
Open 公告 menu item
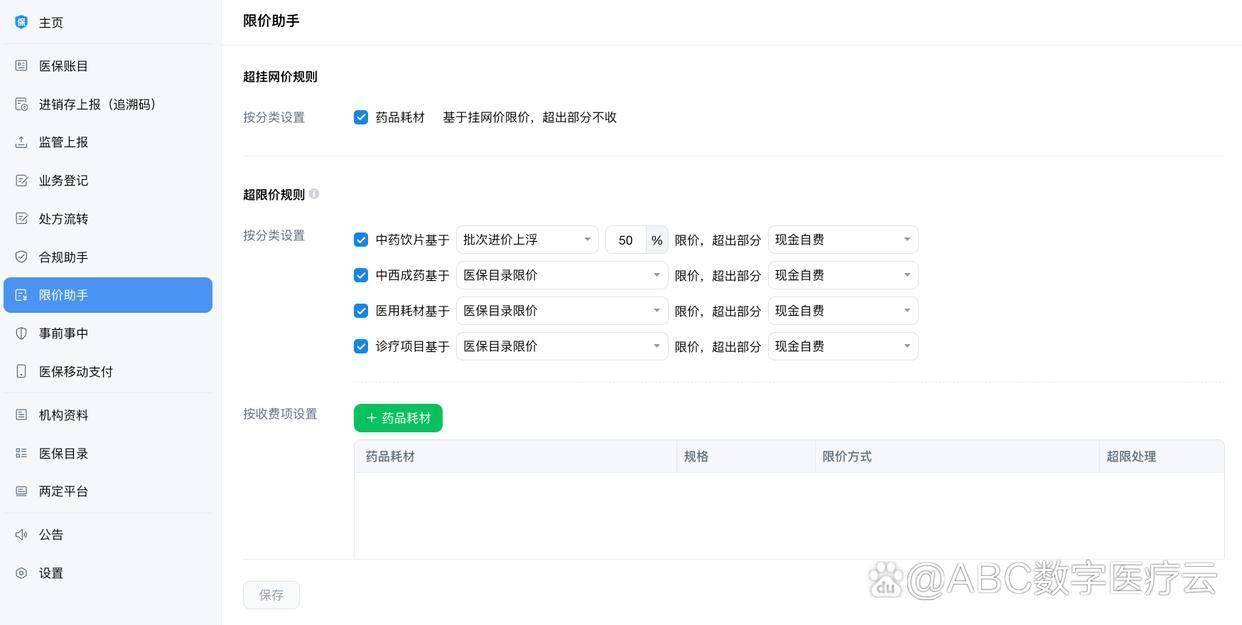tap(108, 535)
